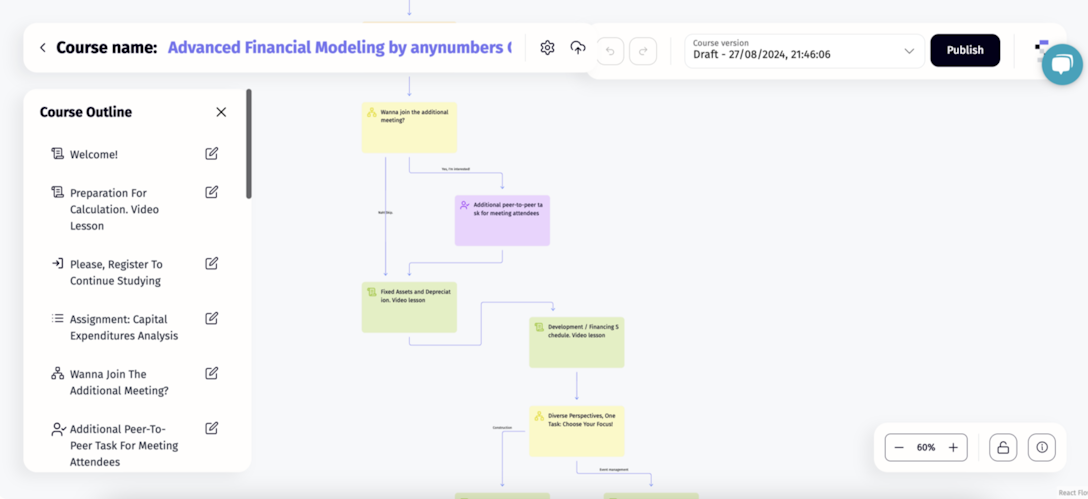Toggle the canvas lock button
This screenshot has width=1088, height=499.
coord(1003,447)
